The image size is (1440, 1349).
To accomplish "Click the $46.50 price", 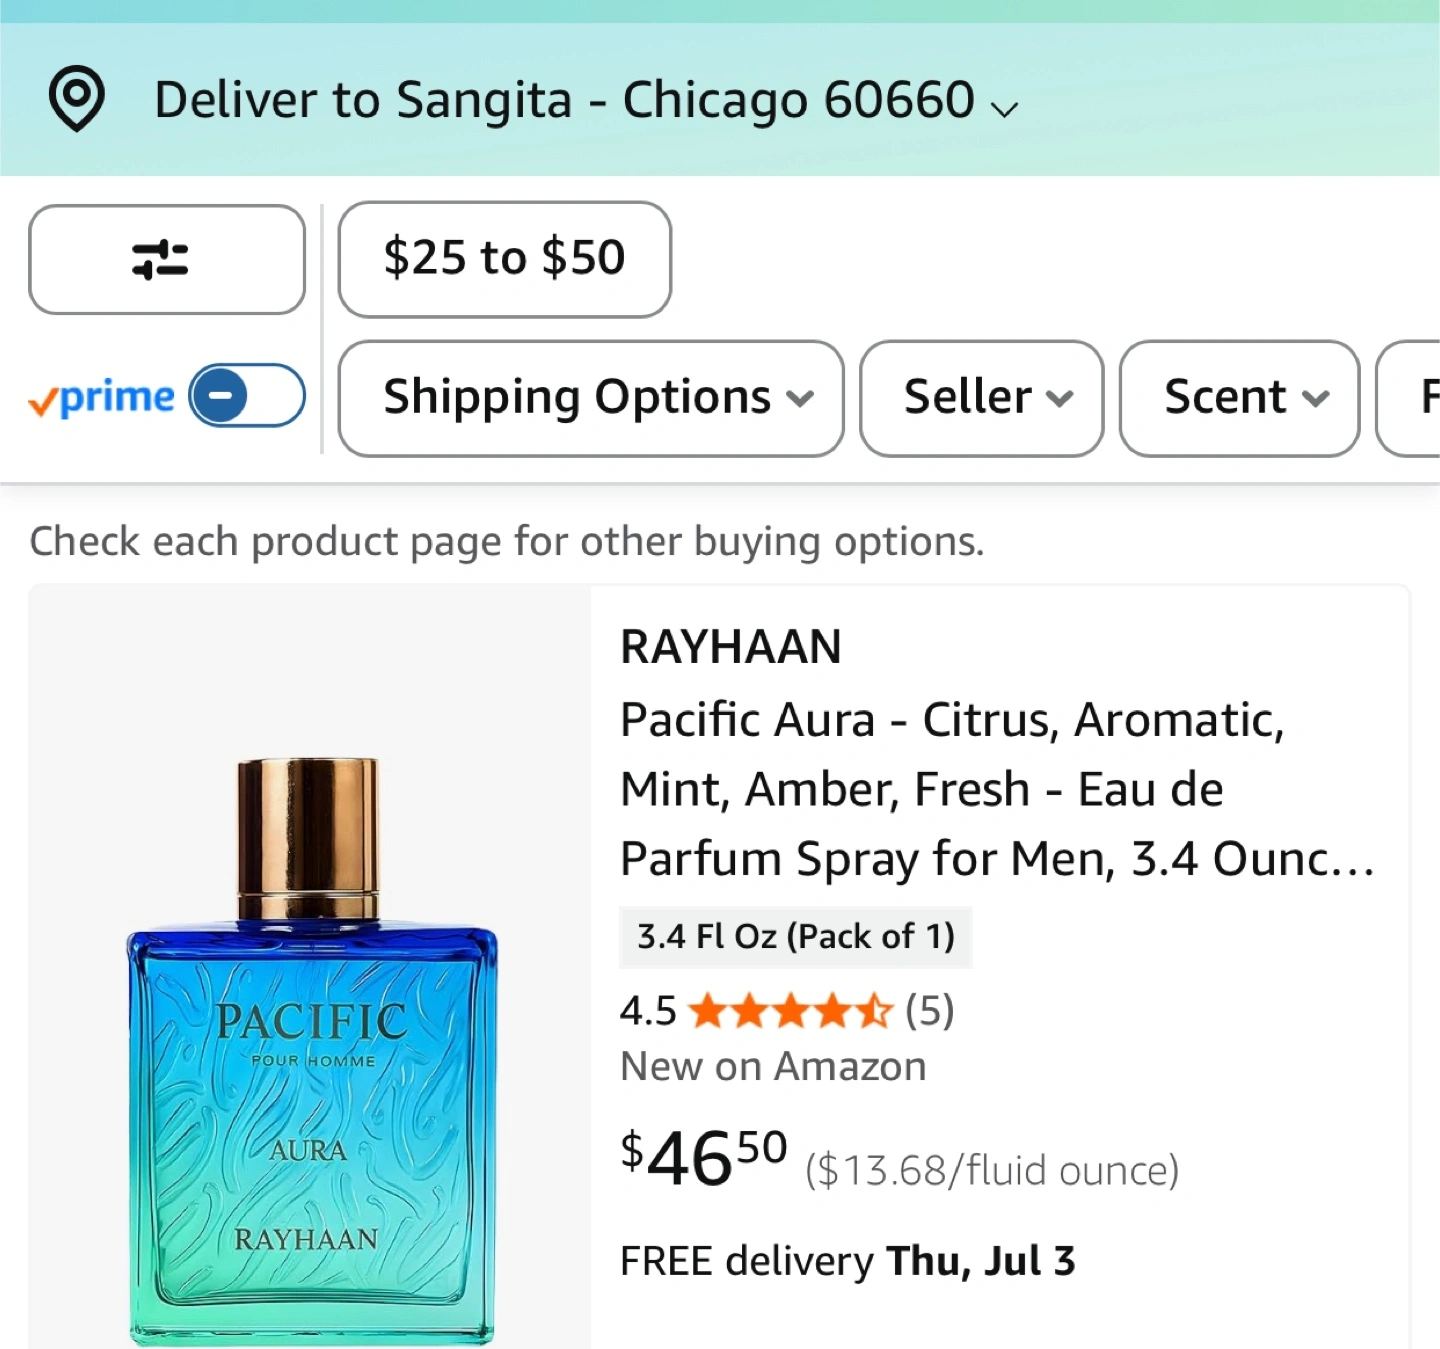I will [x=704, y=1158].
